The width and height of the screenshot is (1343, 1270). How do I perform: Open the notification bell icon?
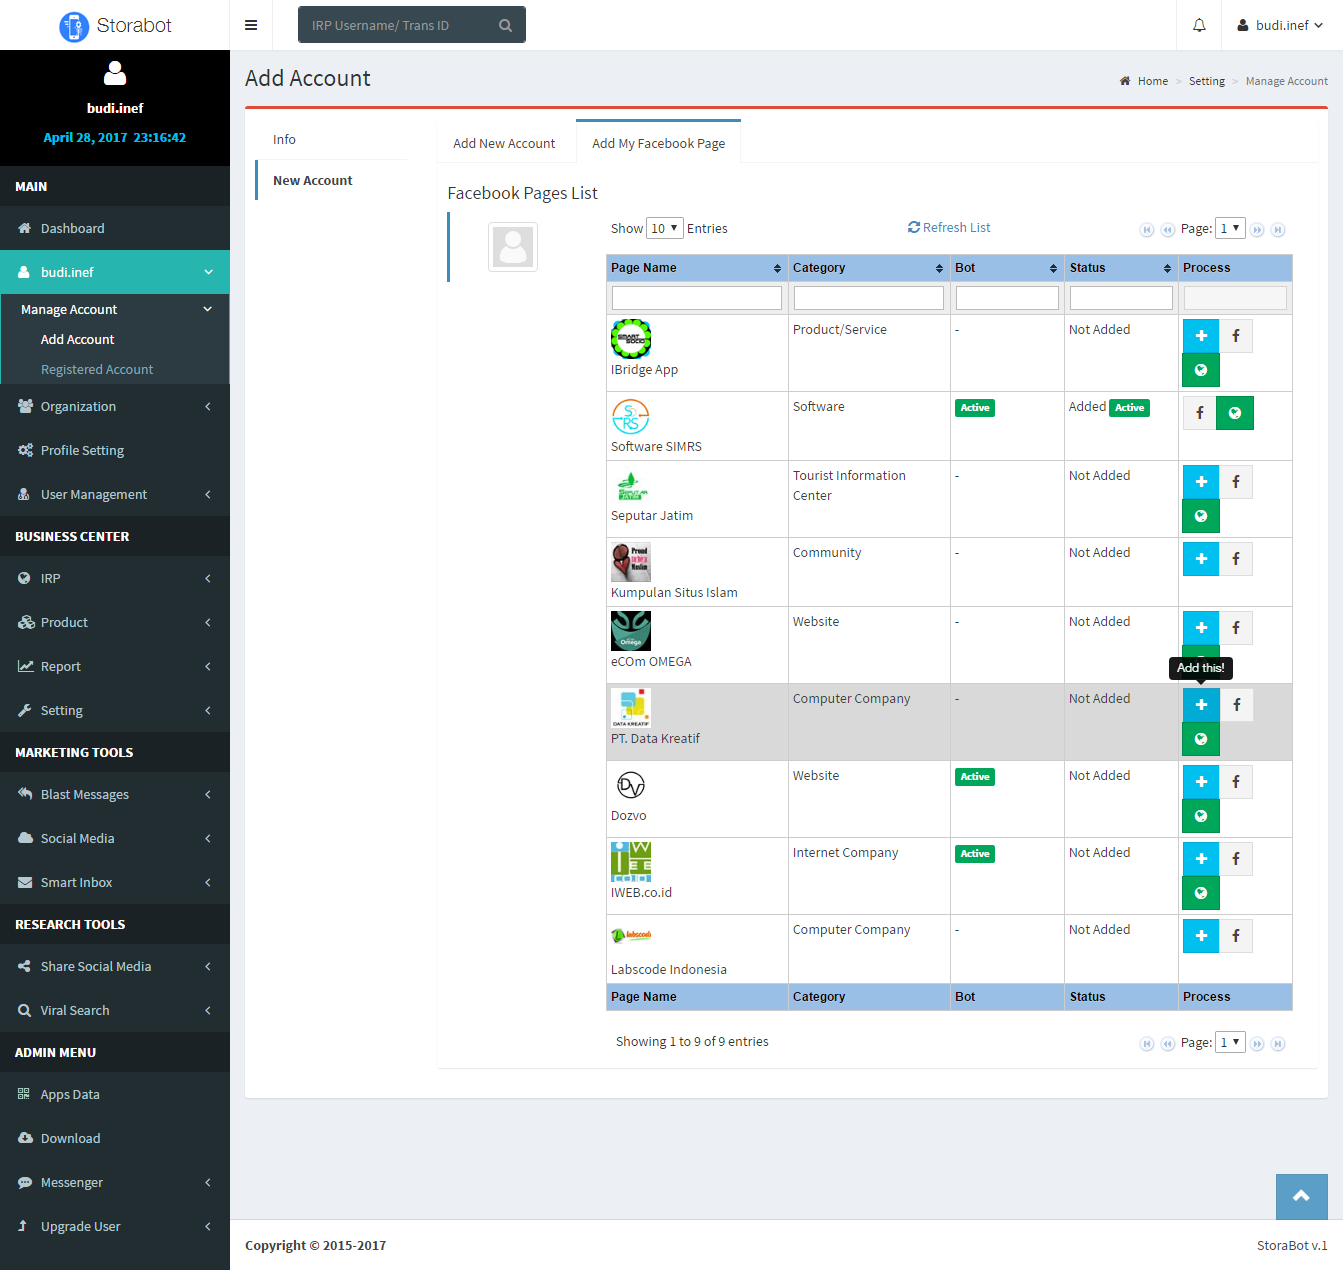(x=1198, y=25)
